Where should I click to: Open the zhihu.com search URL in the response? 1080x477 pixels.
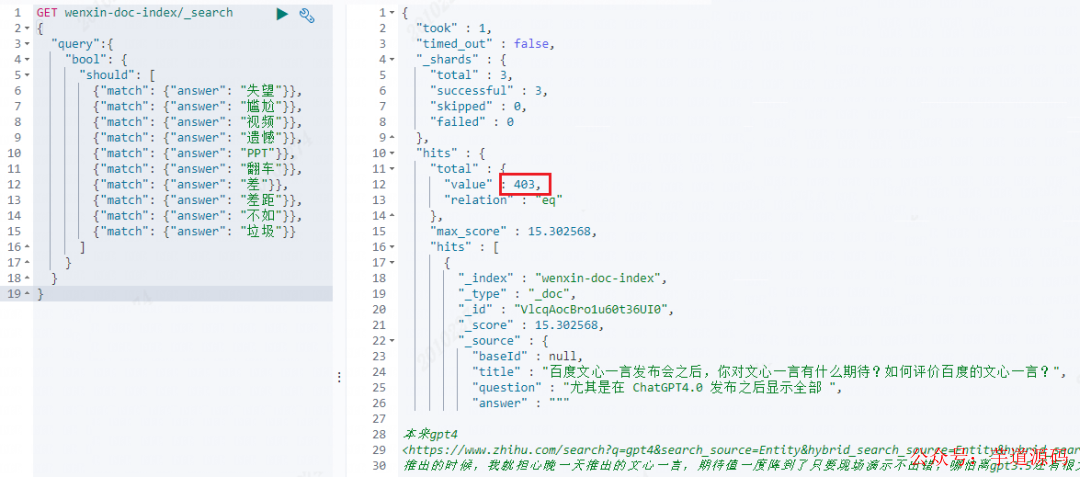click(740, 449)
